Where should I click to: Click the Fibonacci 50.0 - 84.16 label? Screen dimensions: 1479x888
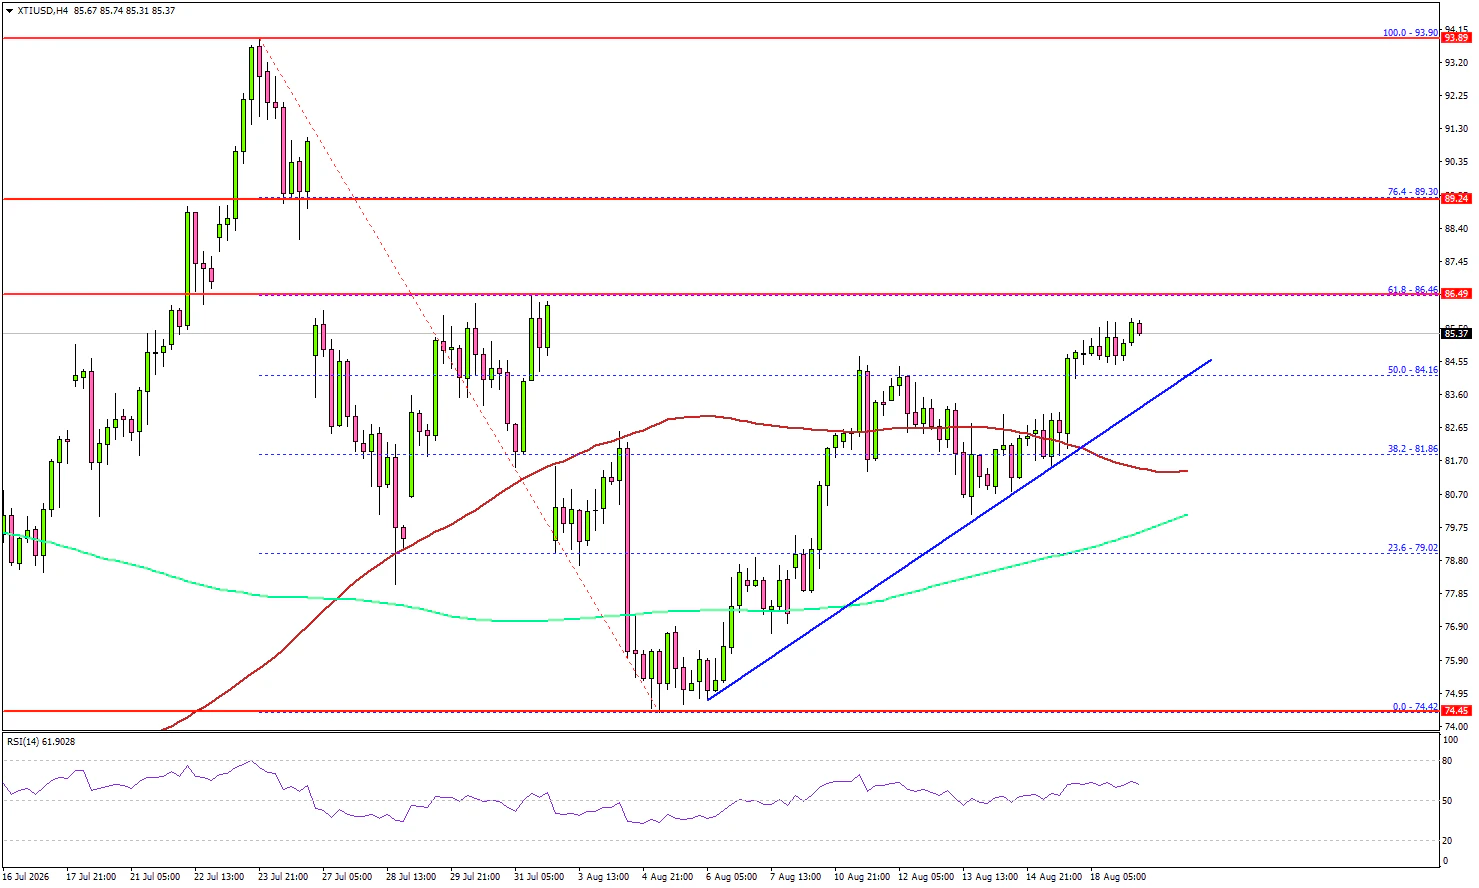(1412, 370)
